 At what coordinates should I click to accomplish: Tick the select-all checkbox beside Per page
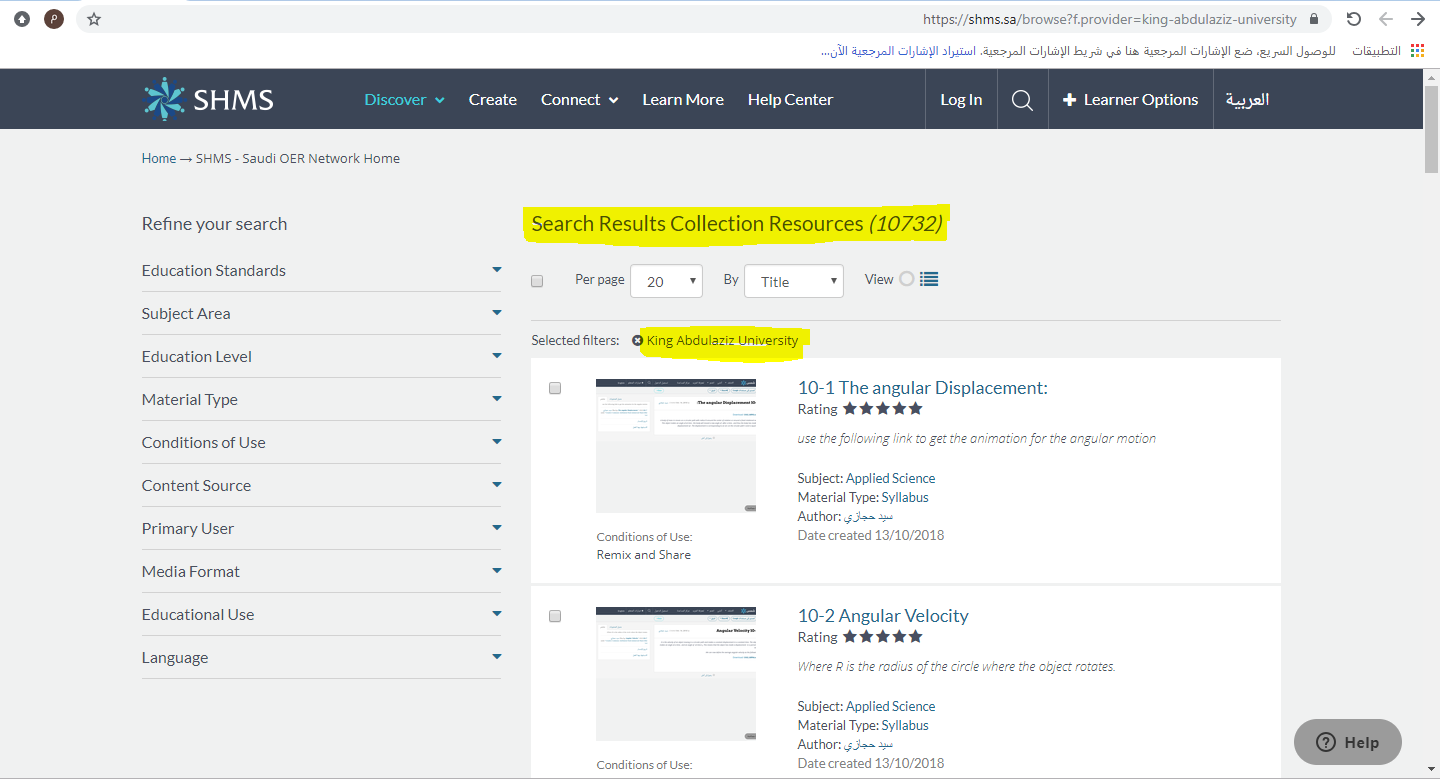(x=537, y=281)
